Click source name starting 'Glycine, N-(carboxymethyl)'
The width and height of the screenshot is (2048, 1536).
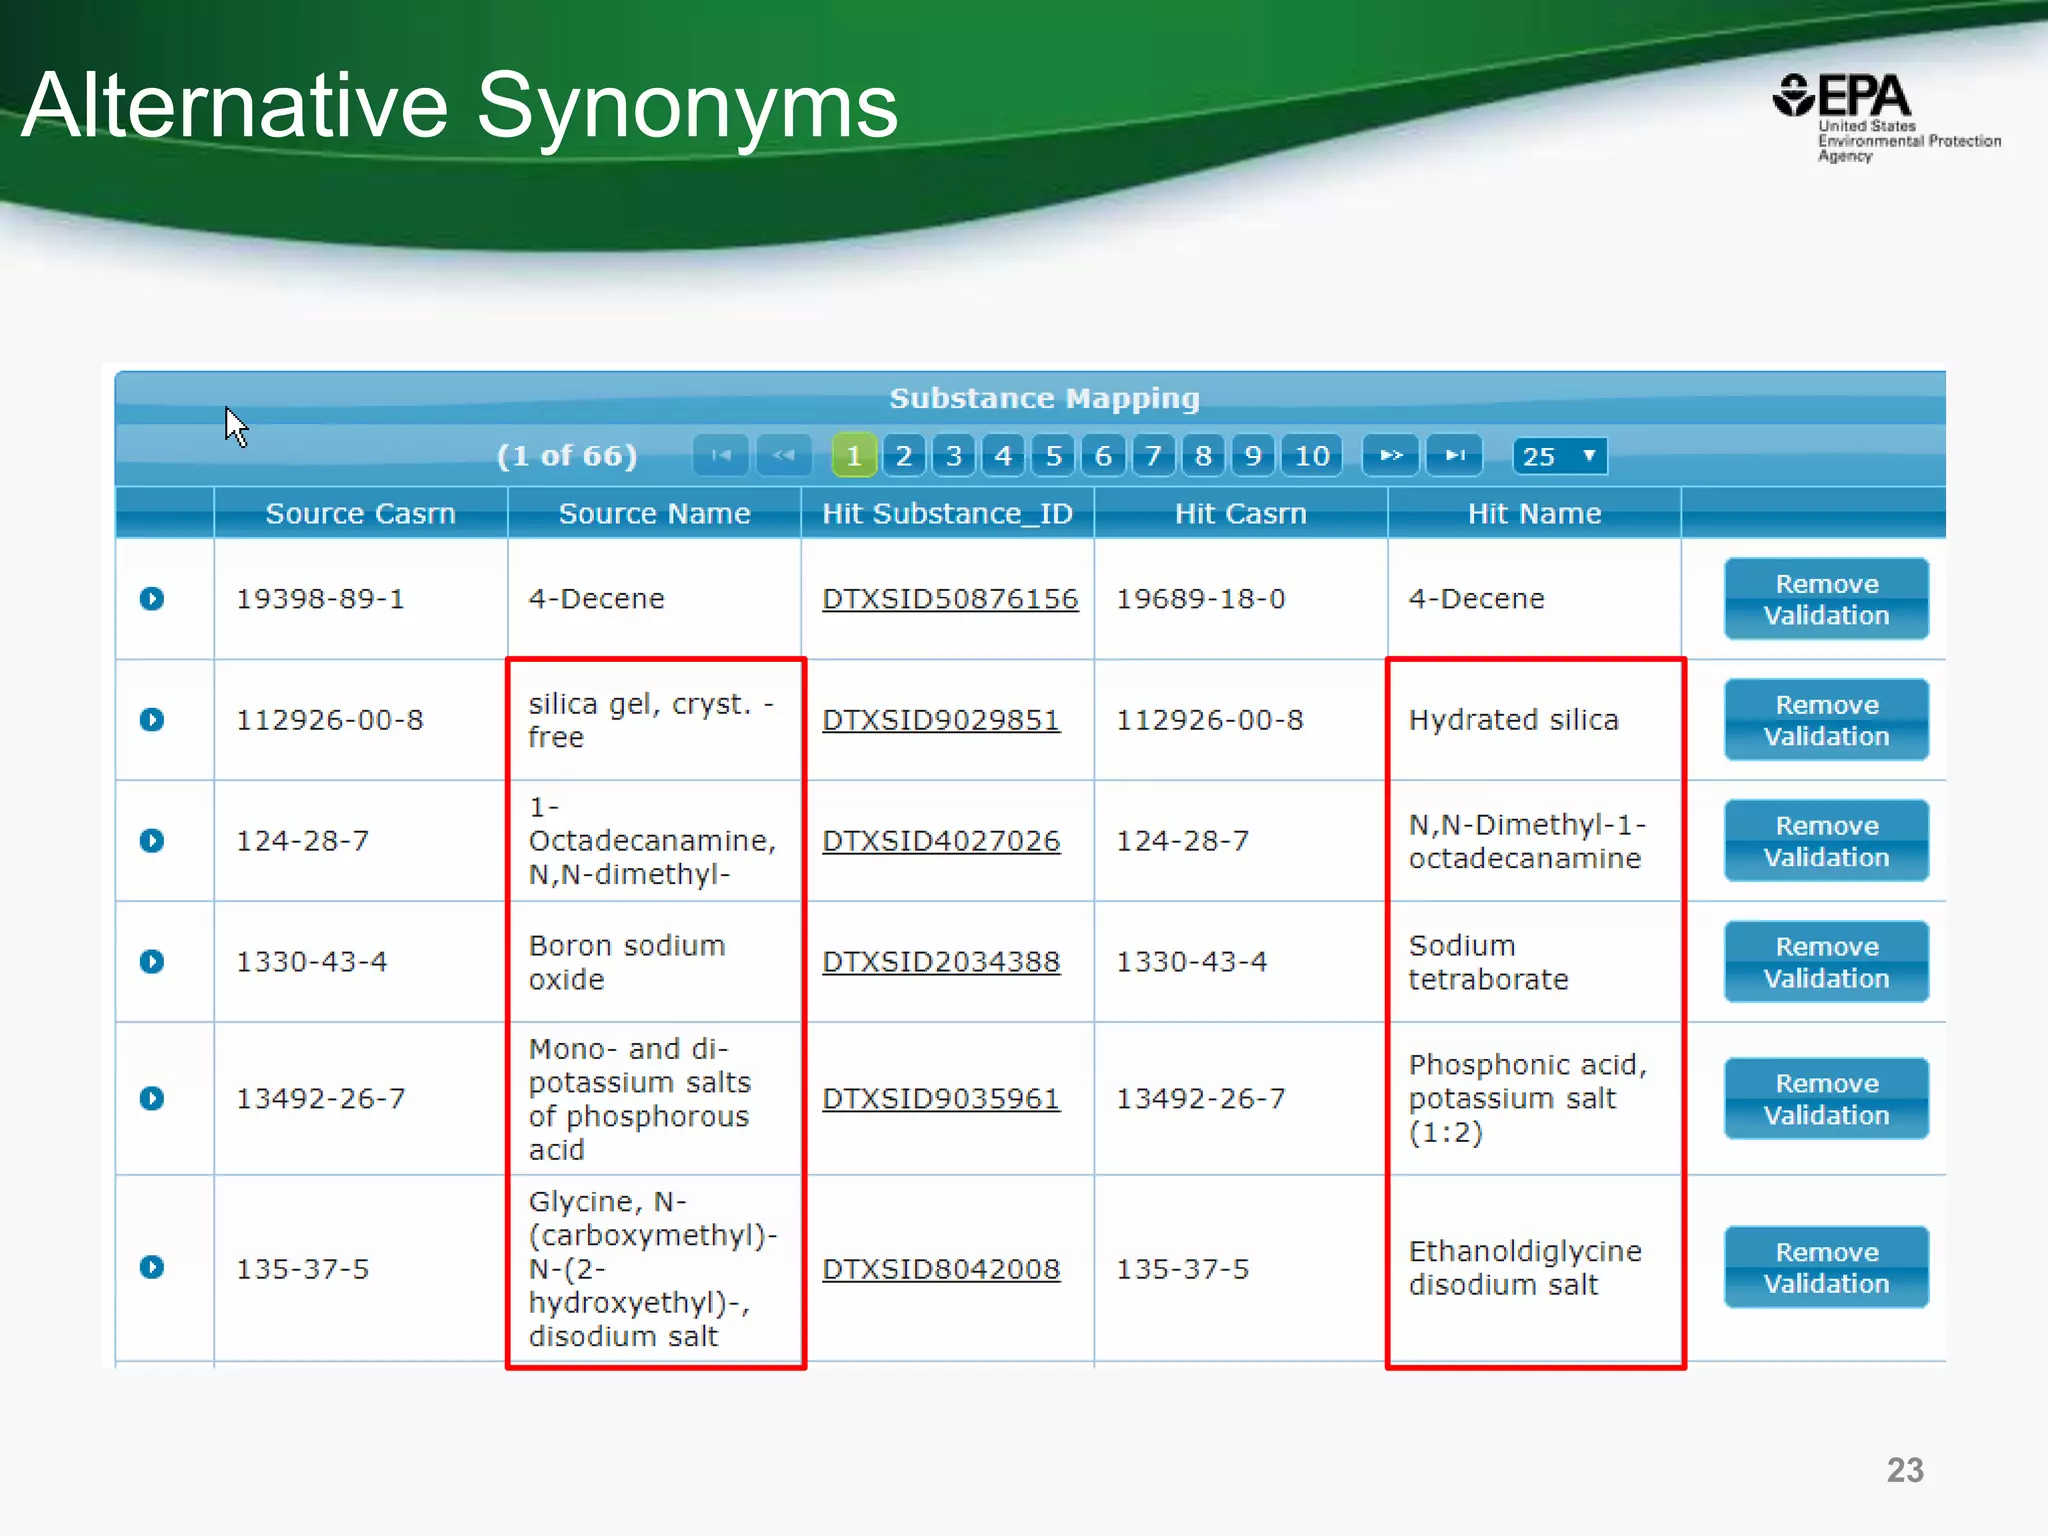(x=653, y=1269)
